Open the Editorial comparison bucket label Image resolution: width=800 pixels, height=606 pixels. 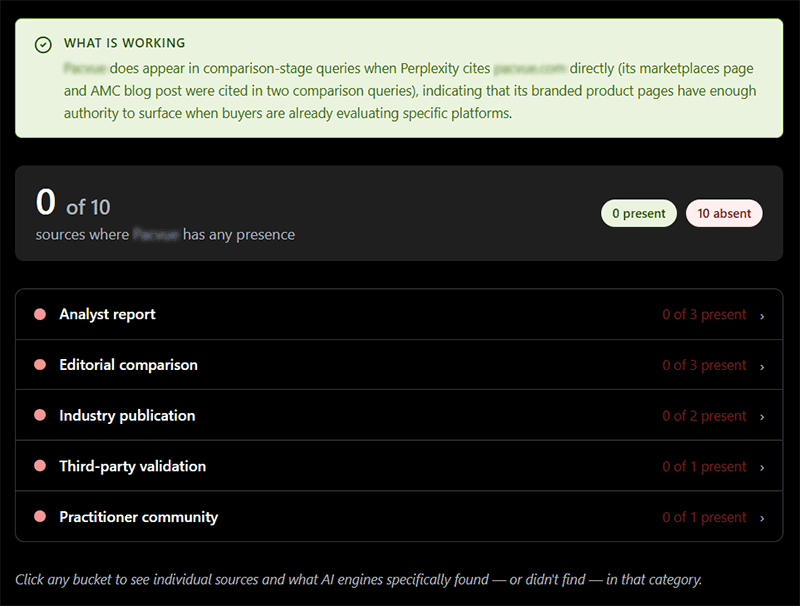129,365
